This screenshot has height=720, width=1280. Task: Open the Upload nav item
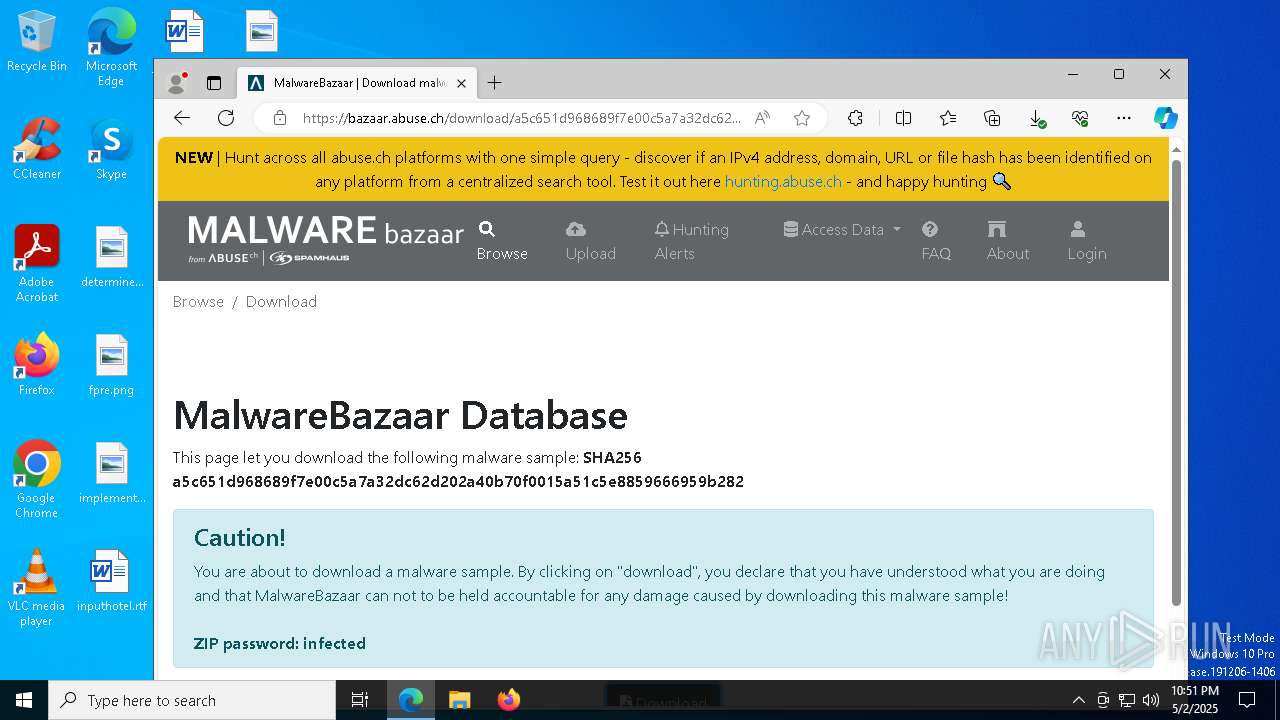point(590,241)
